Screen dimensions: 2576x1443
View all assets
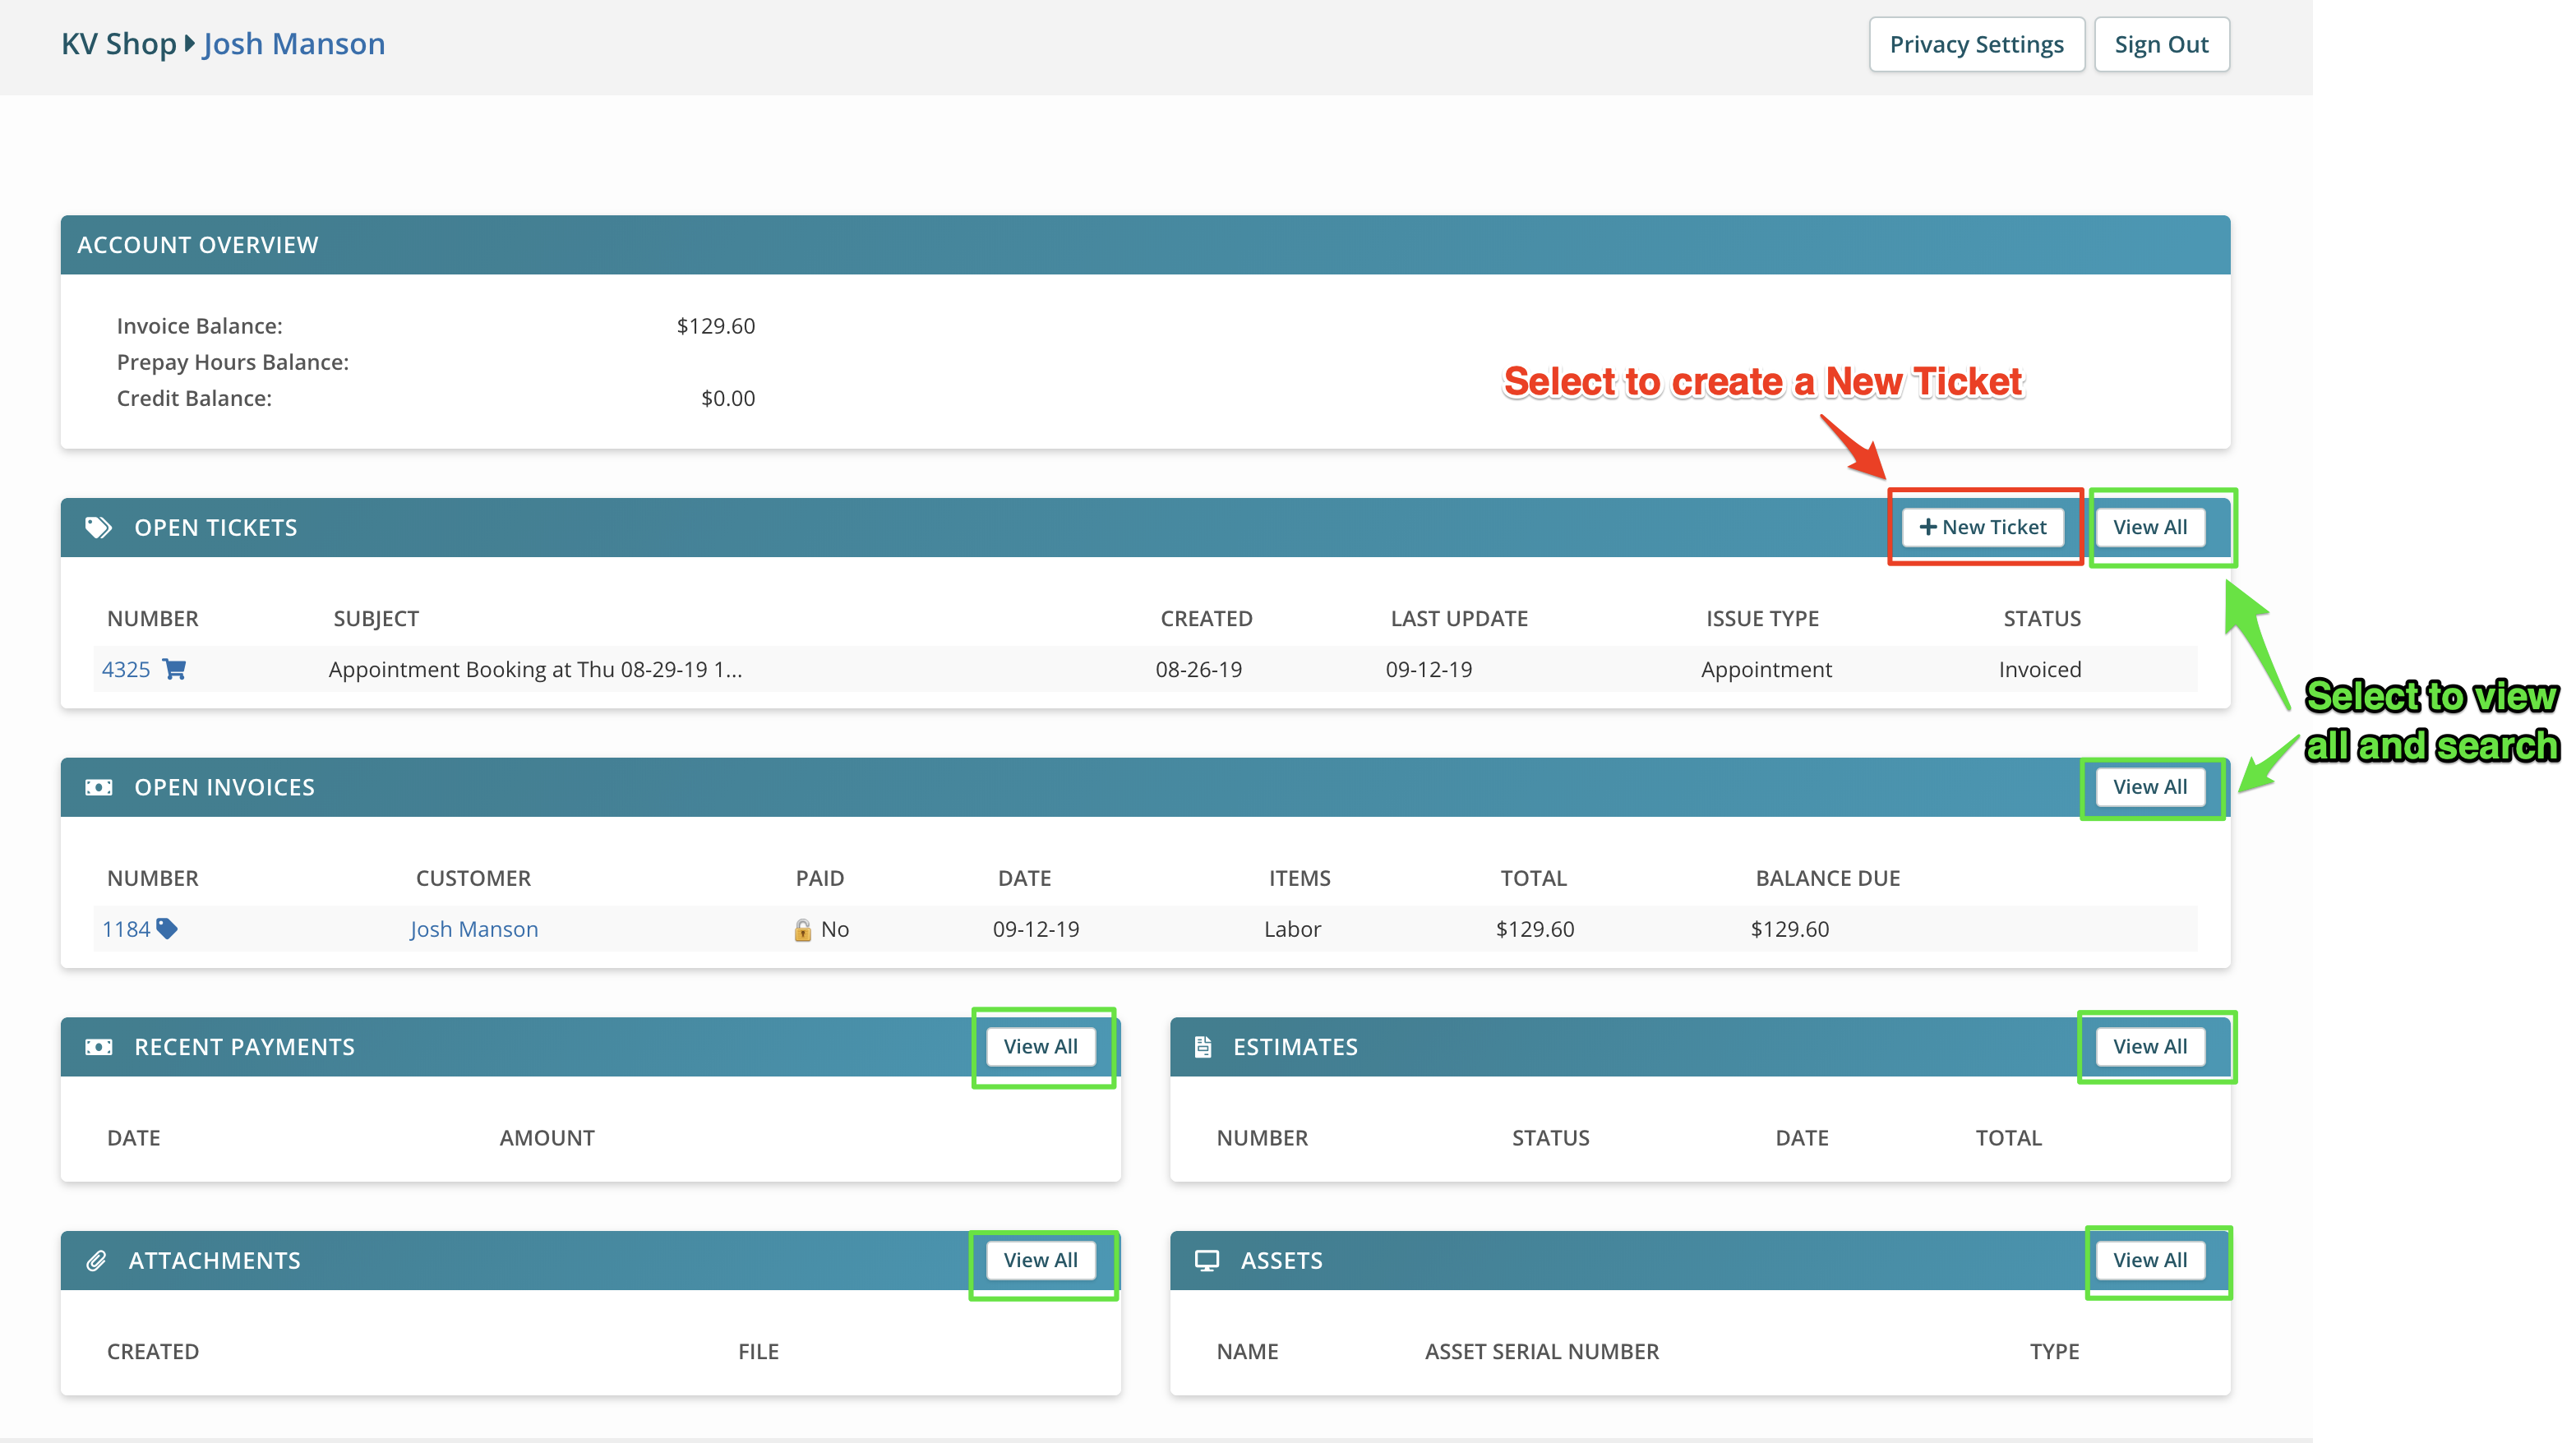[x=2149, y=1260]
